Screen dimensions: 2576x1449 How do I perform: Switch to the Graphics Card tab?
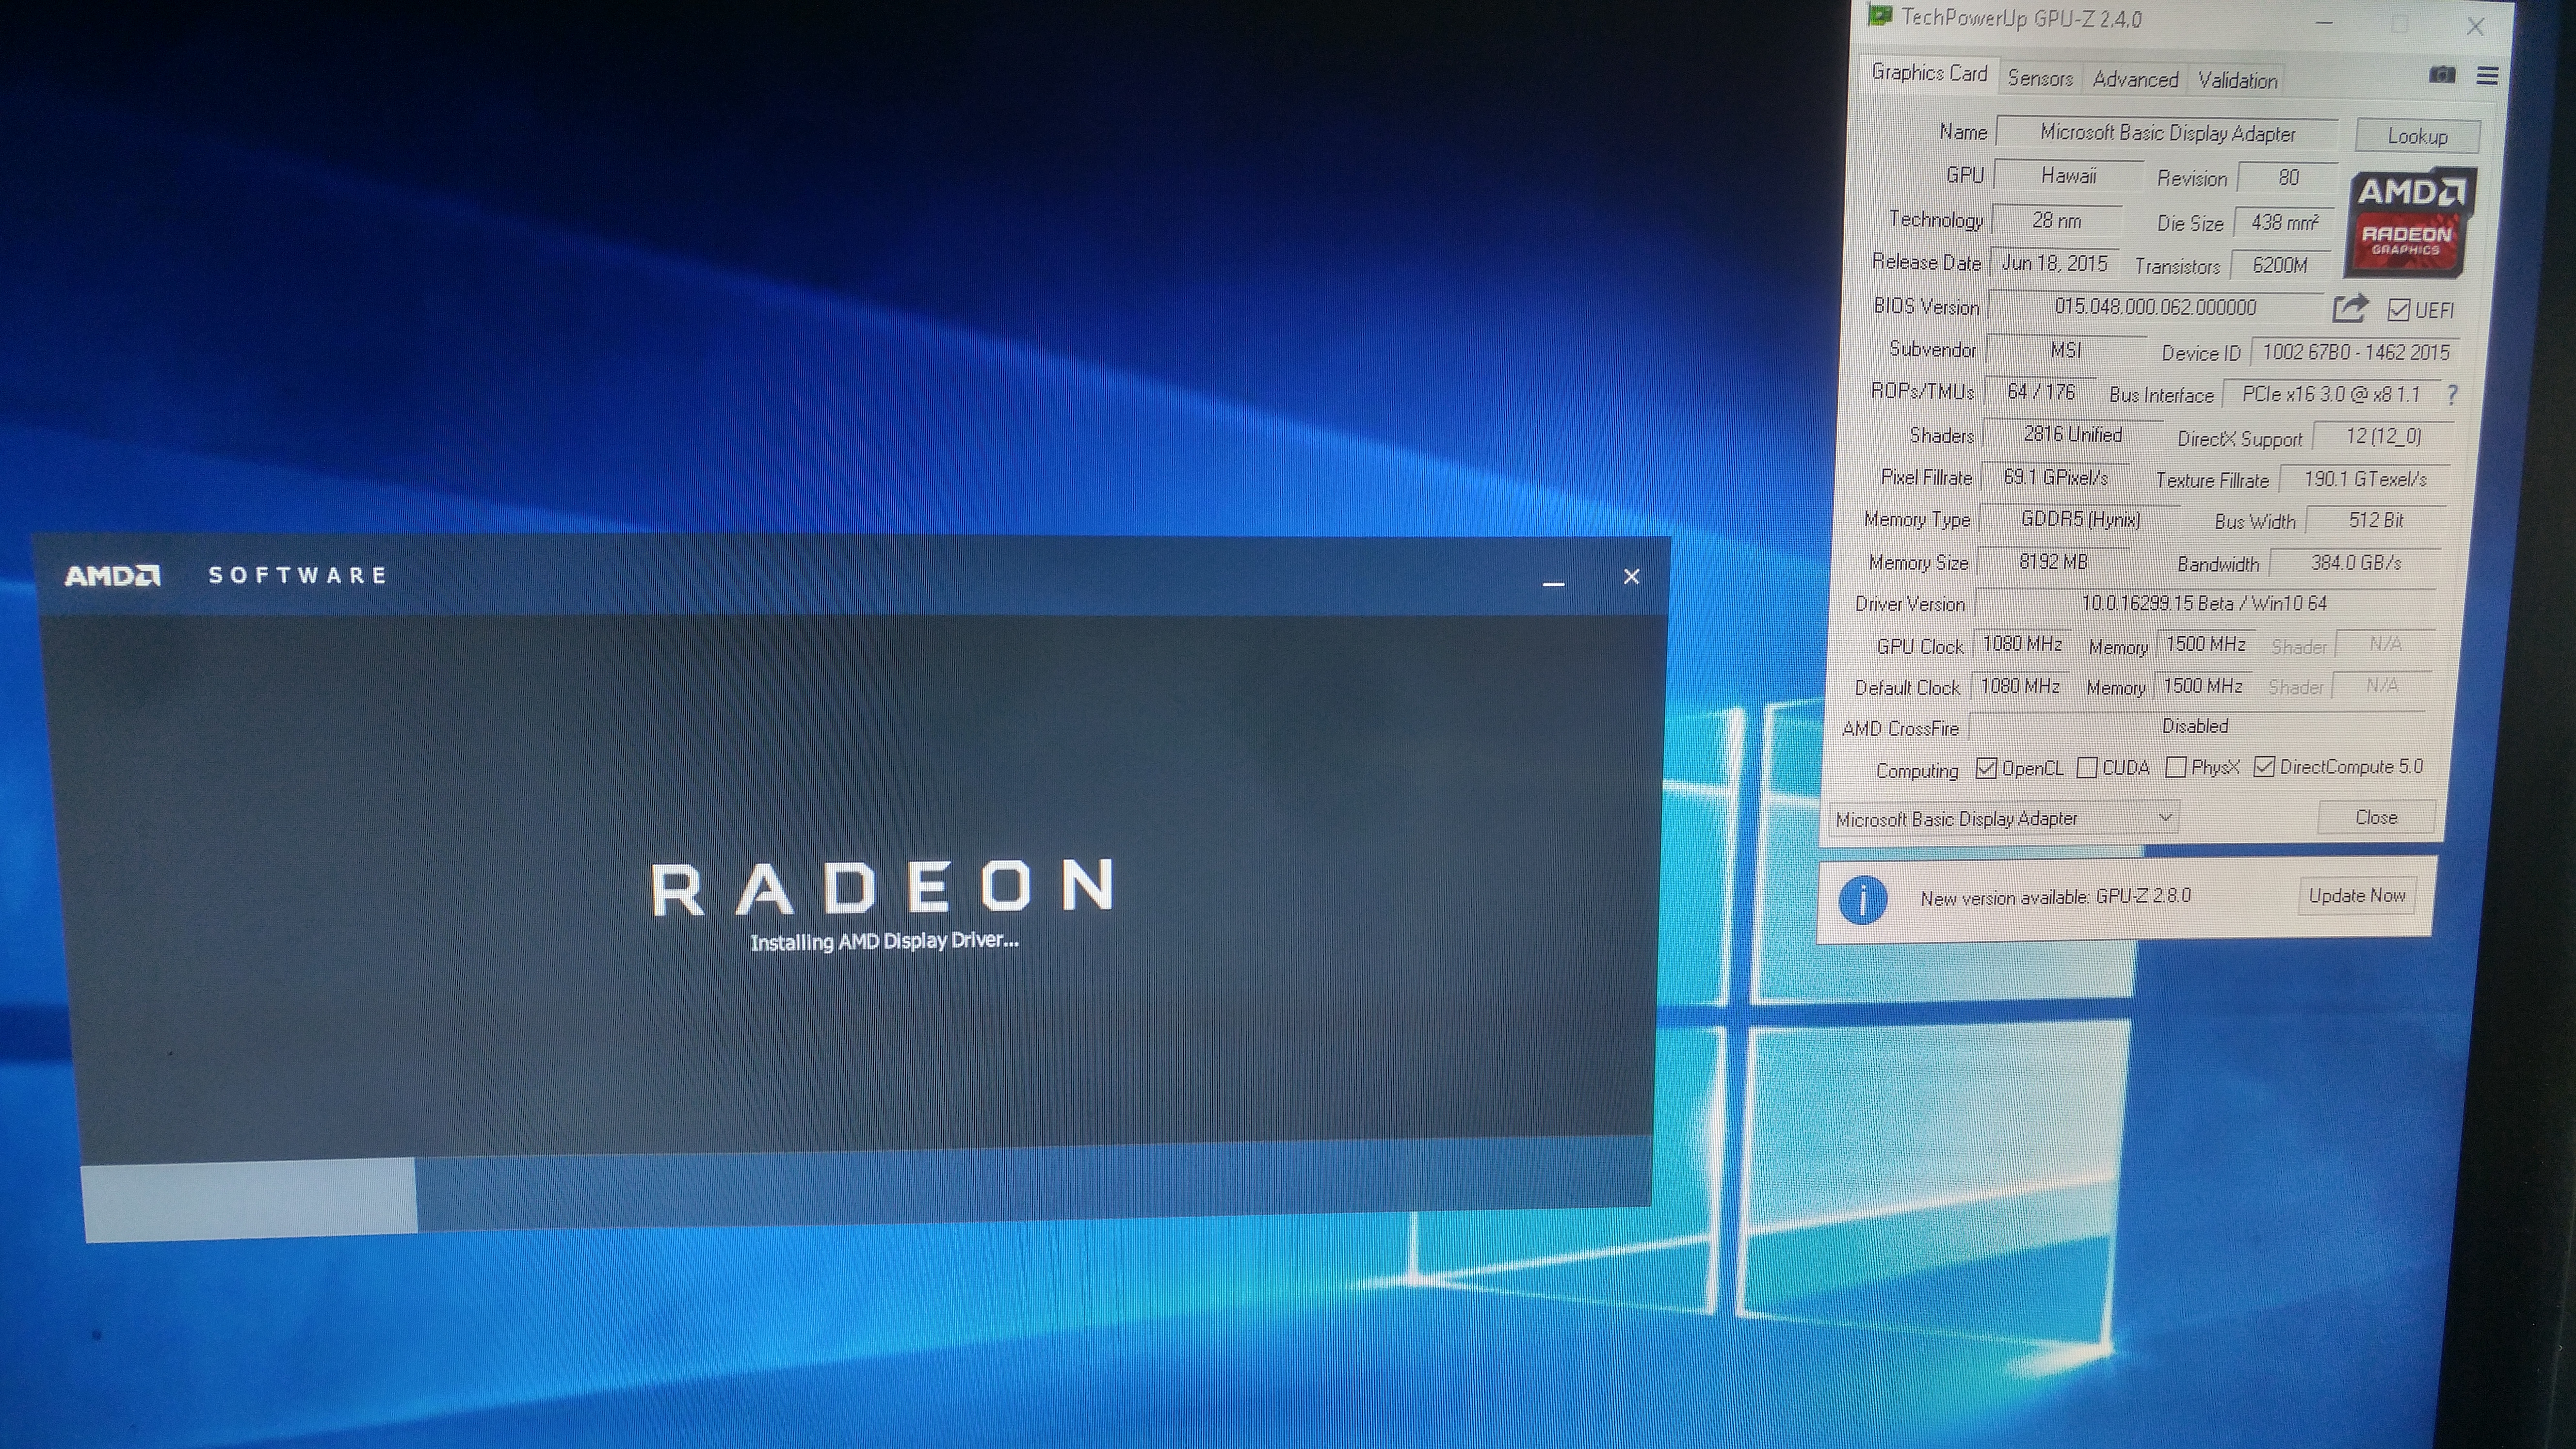click(1929, 73)
